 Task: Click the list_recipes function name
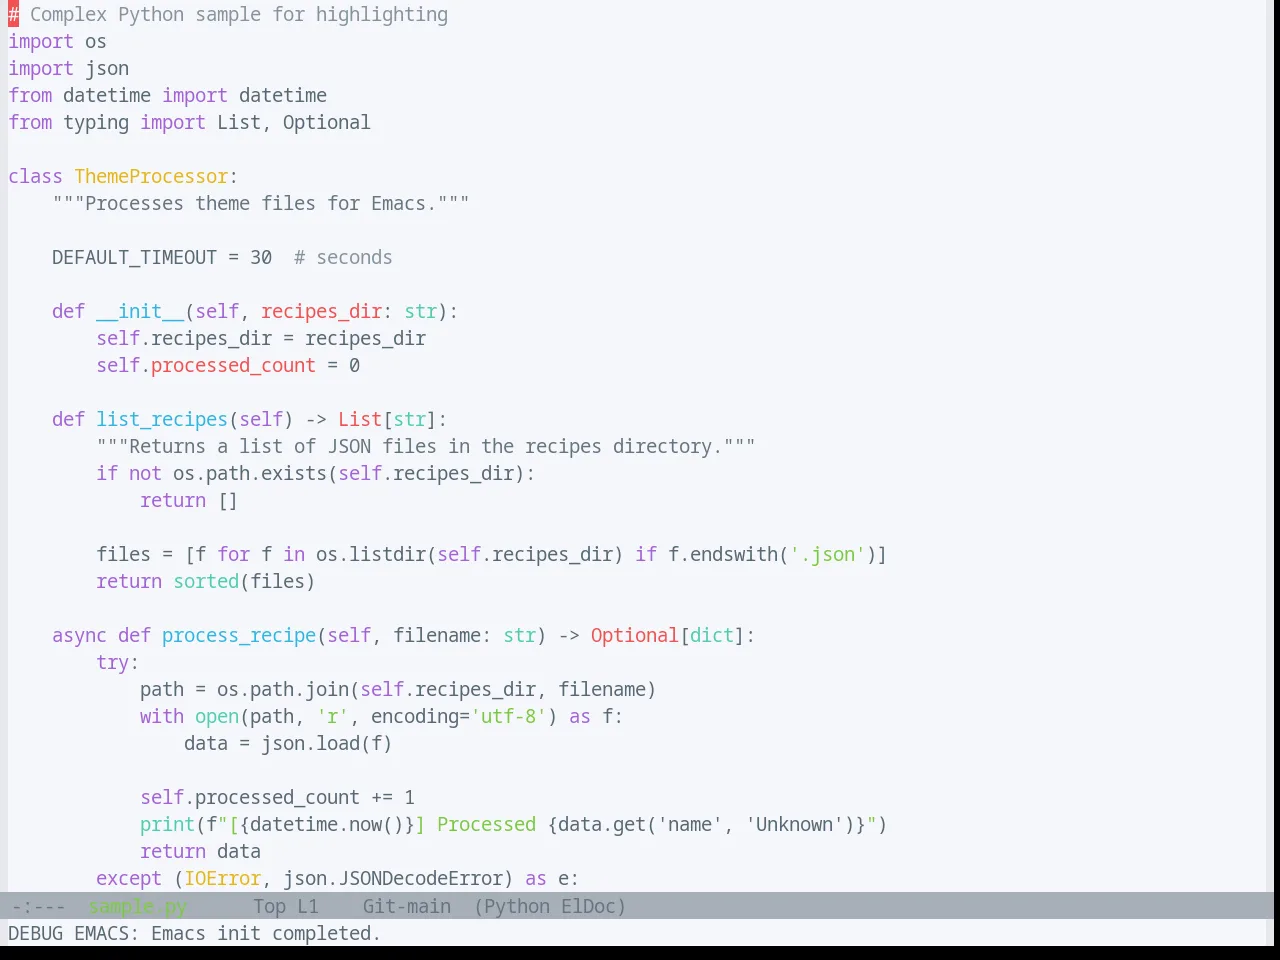[162, 419]
